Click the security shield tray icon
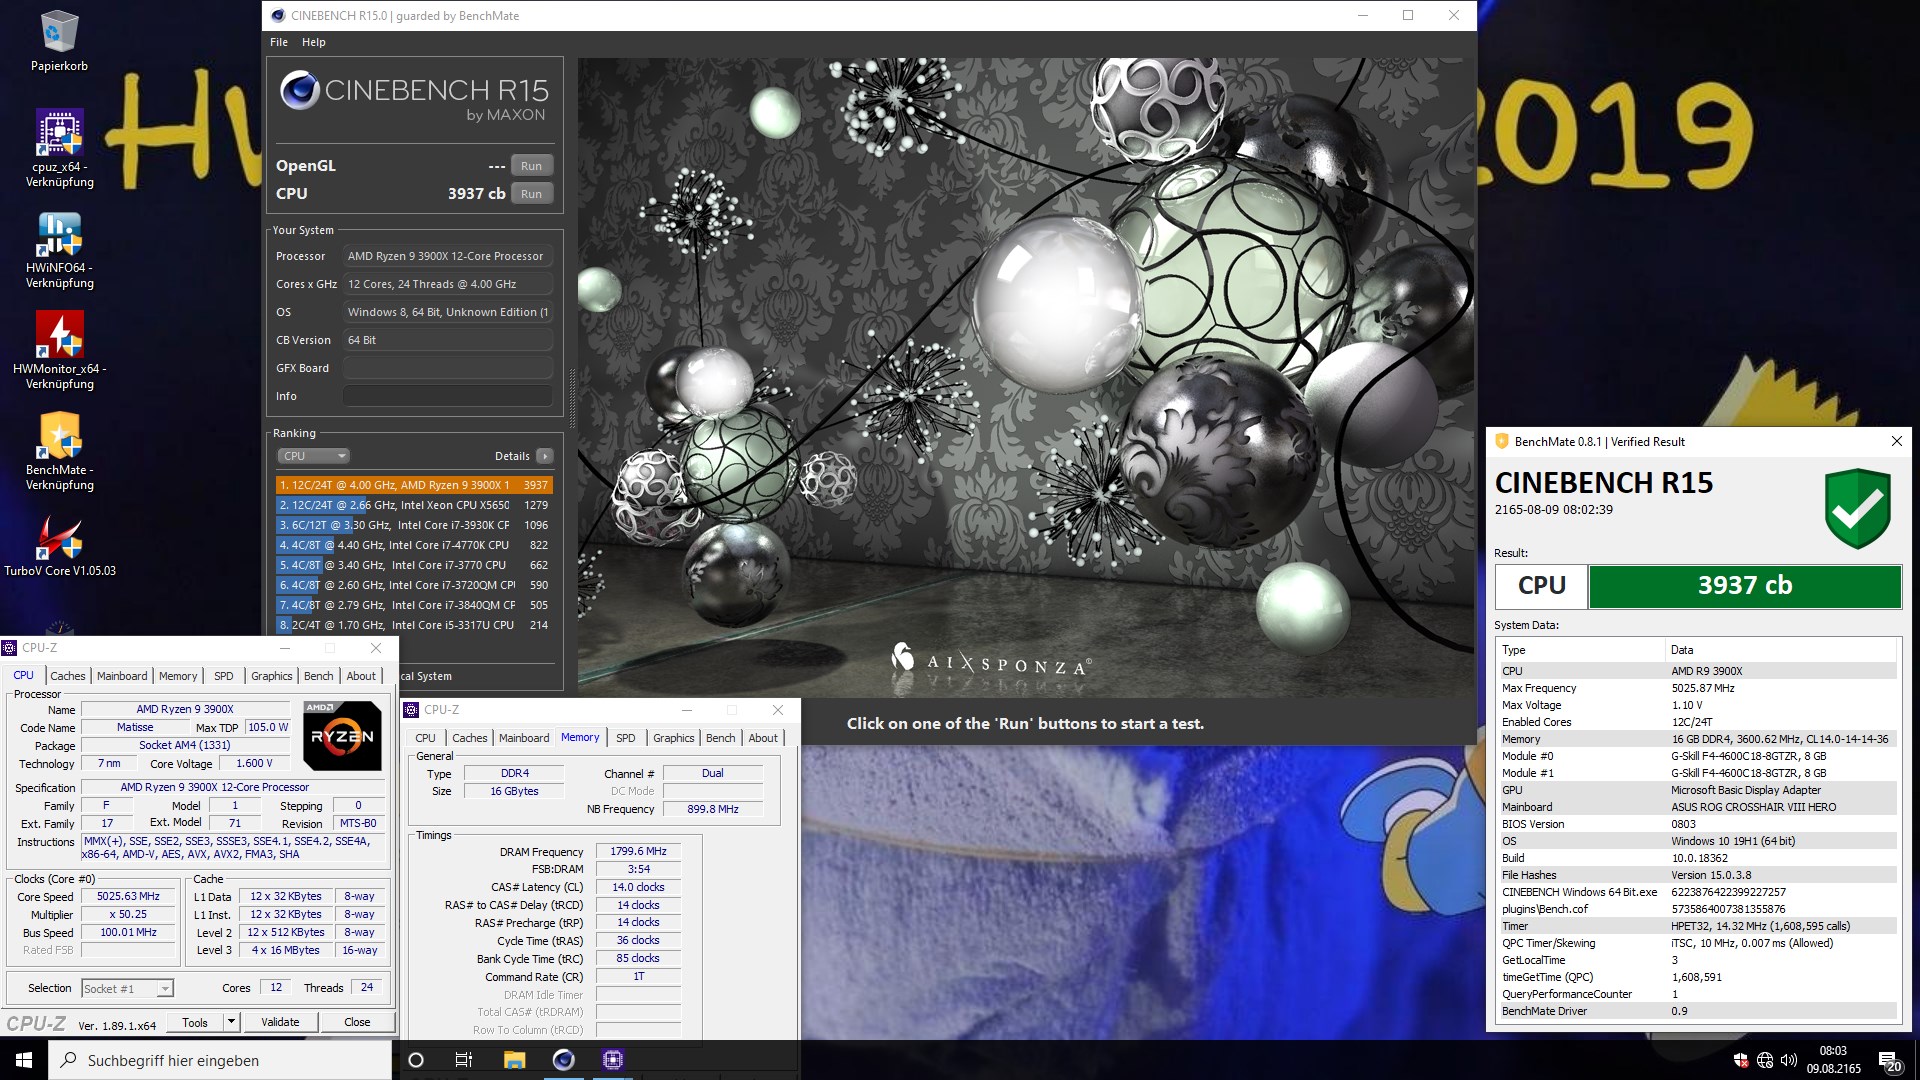 point(1741,1060)
